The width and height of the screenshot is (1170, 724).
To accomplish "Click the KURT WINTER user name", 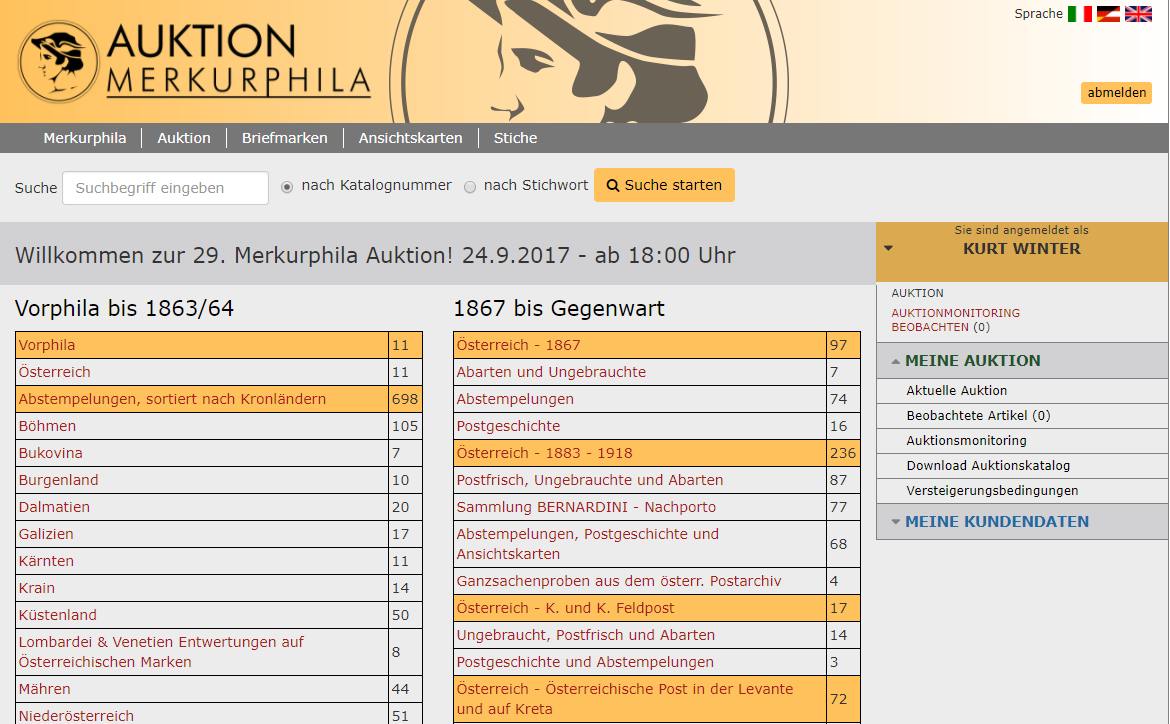I will pyautogui.click(x=1022, y=249).
